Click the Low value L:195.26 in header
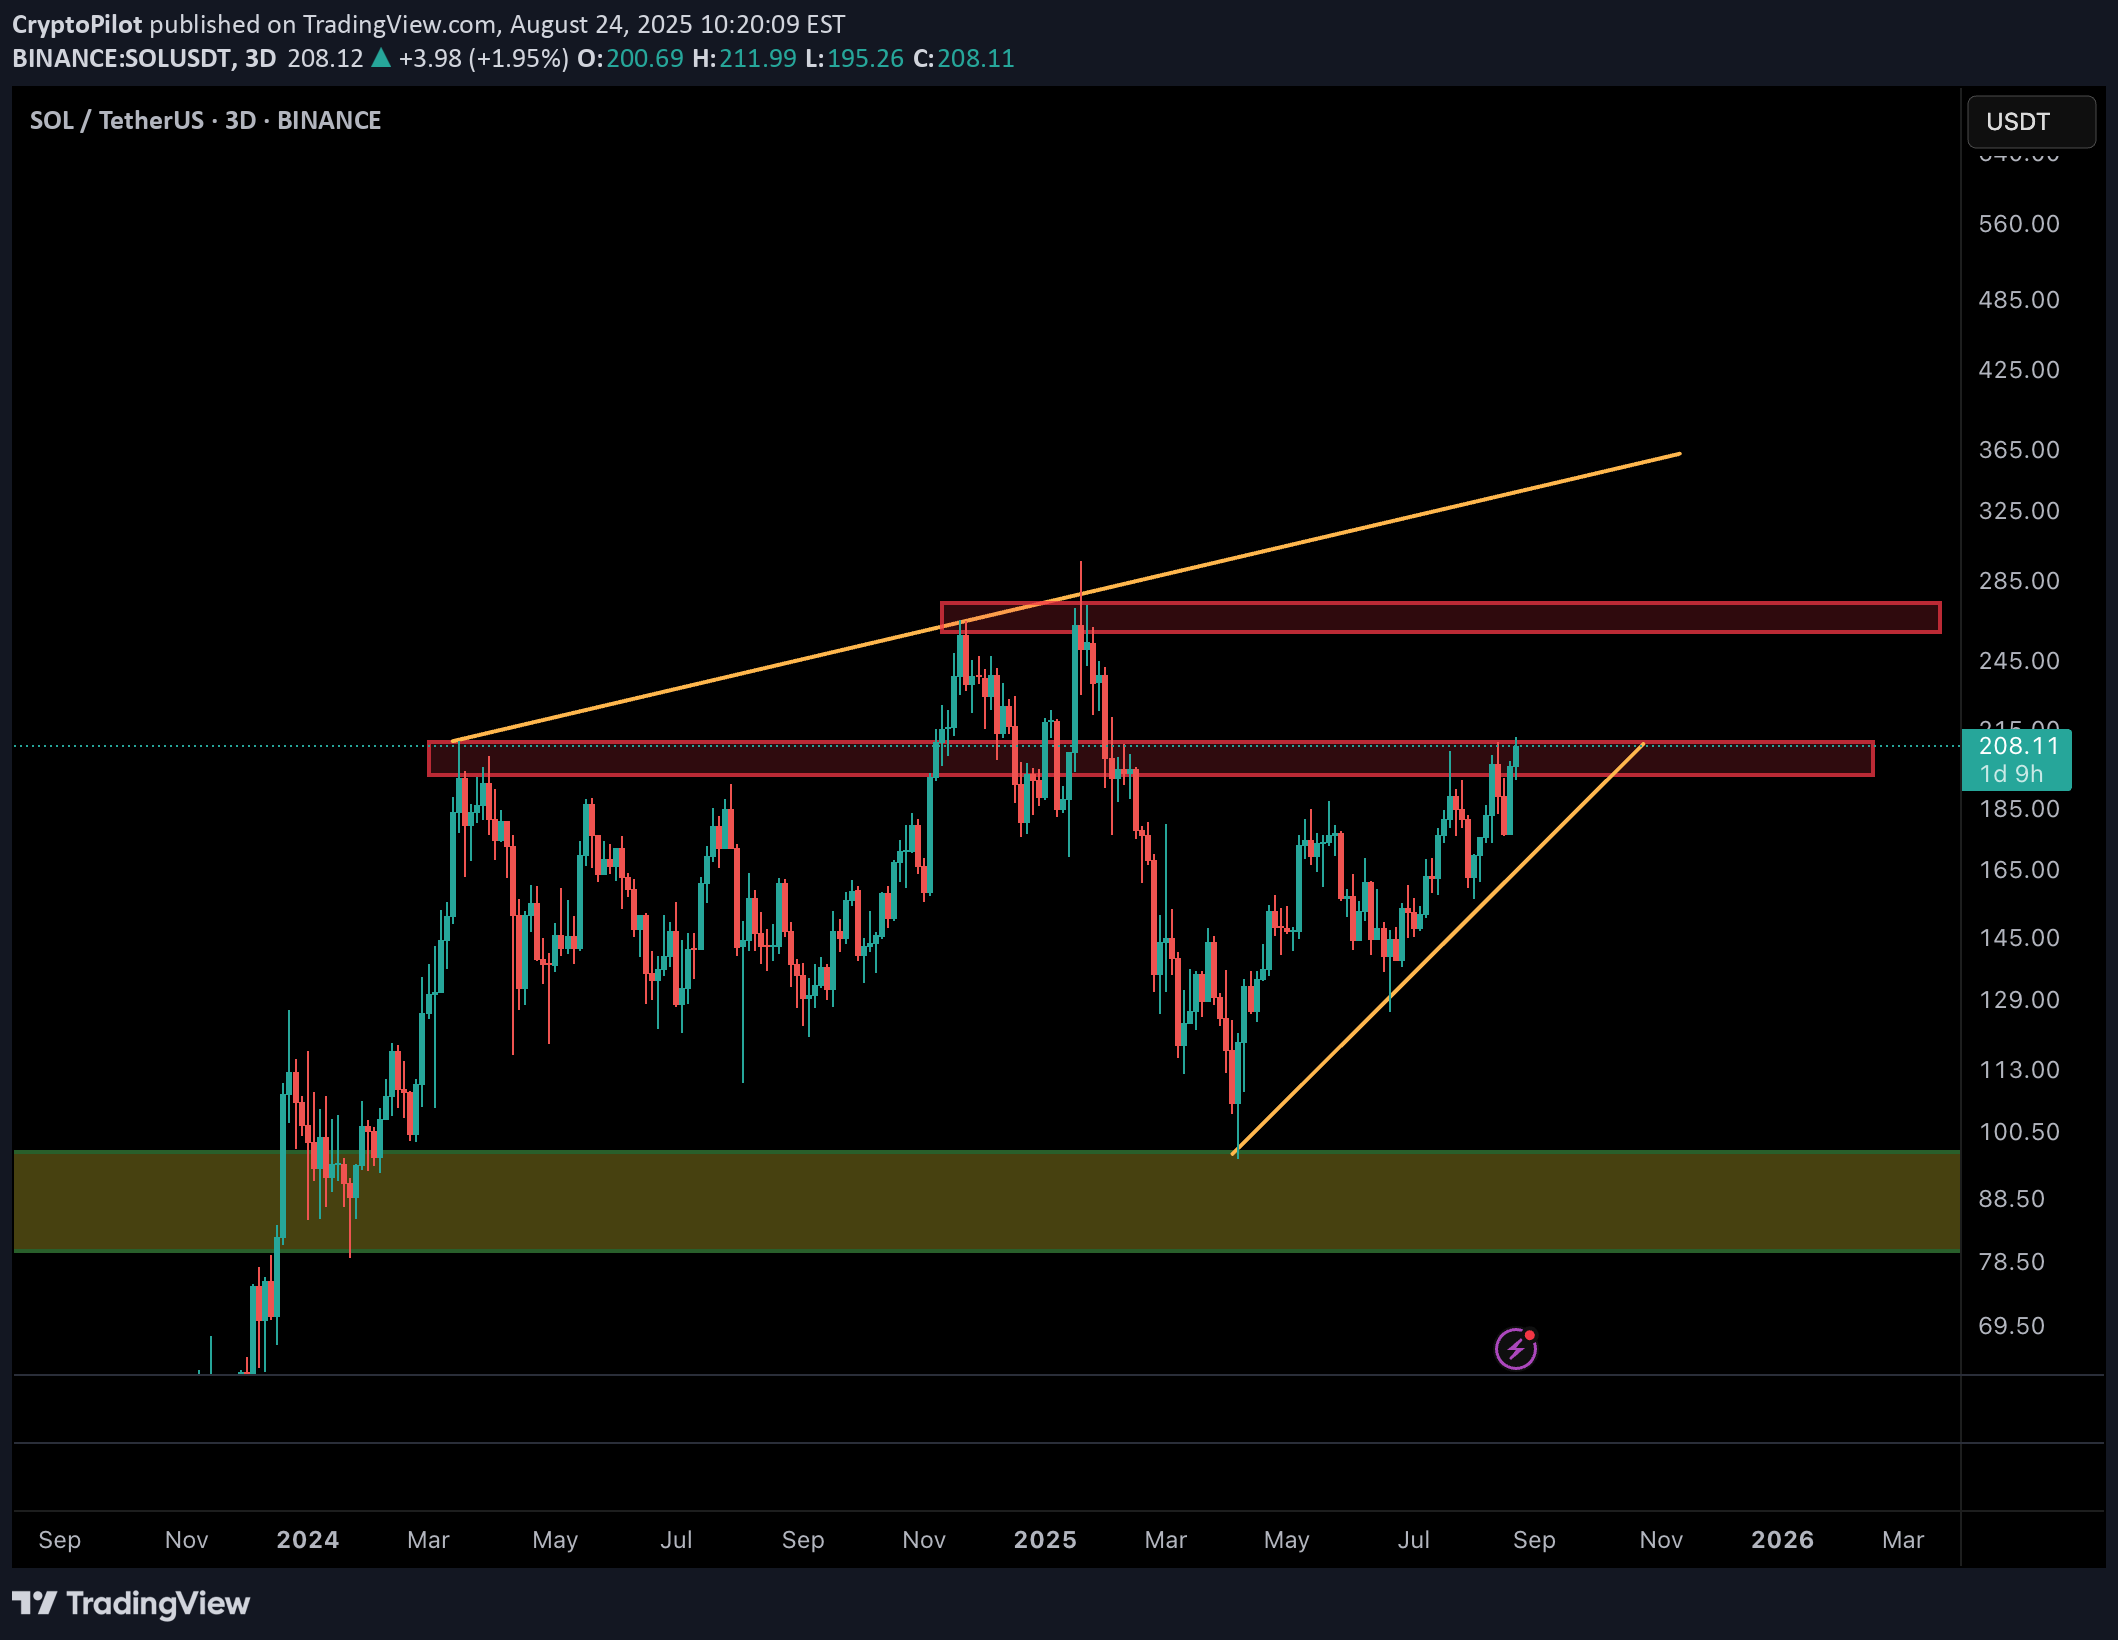The width and height of the screenshot is (2118, 1640). pyautogui.click(x=854, y=58)
